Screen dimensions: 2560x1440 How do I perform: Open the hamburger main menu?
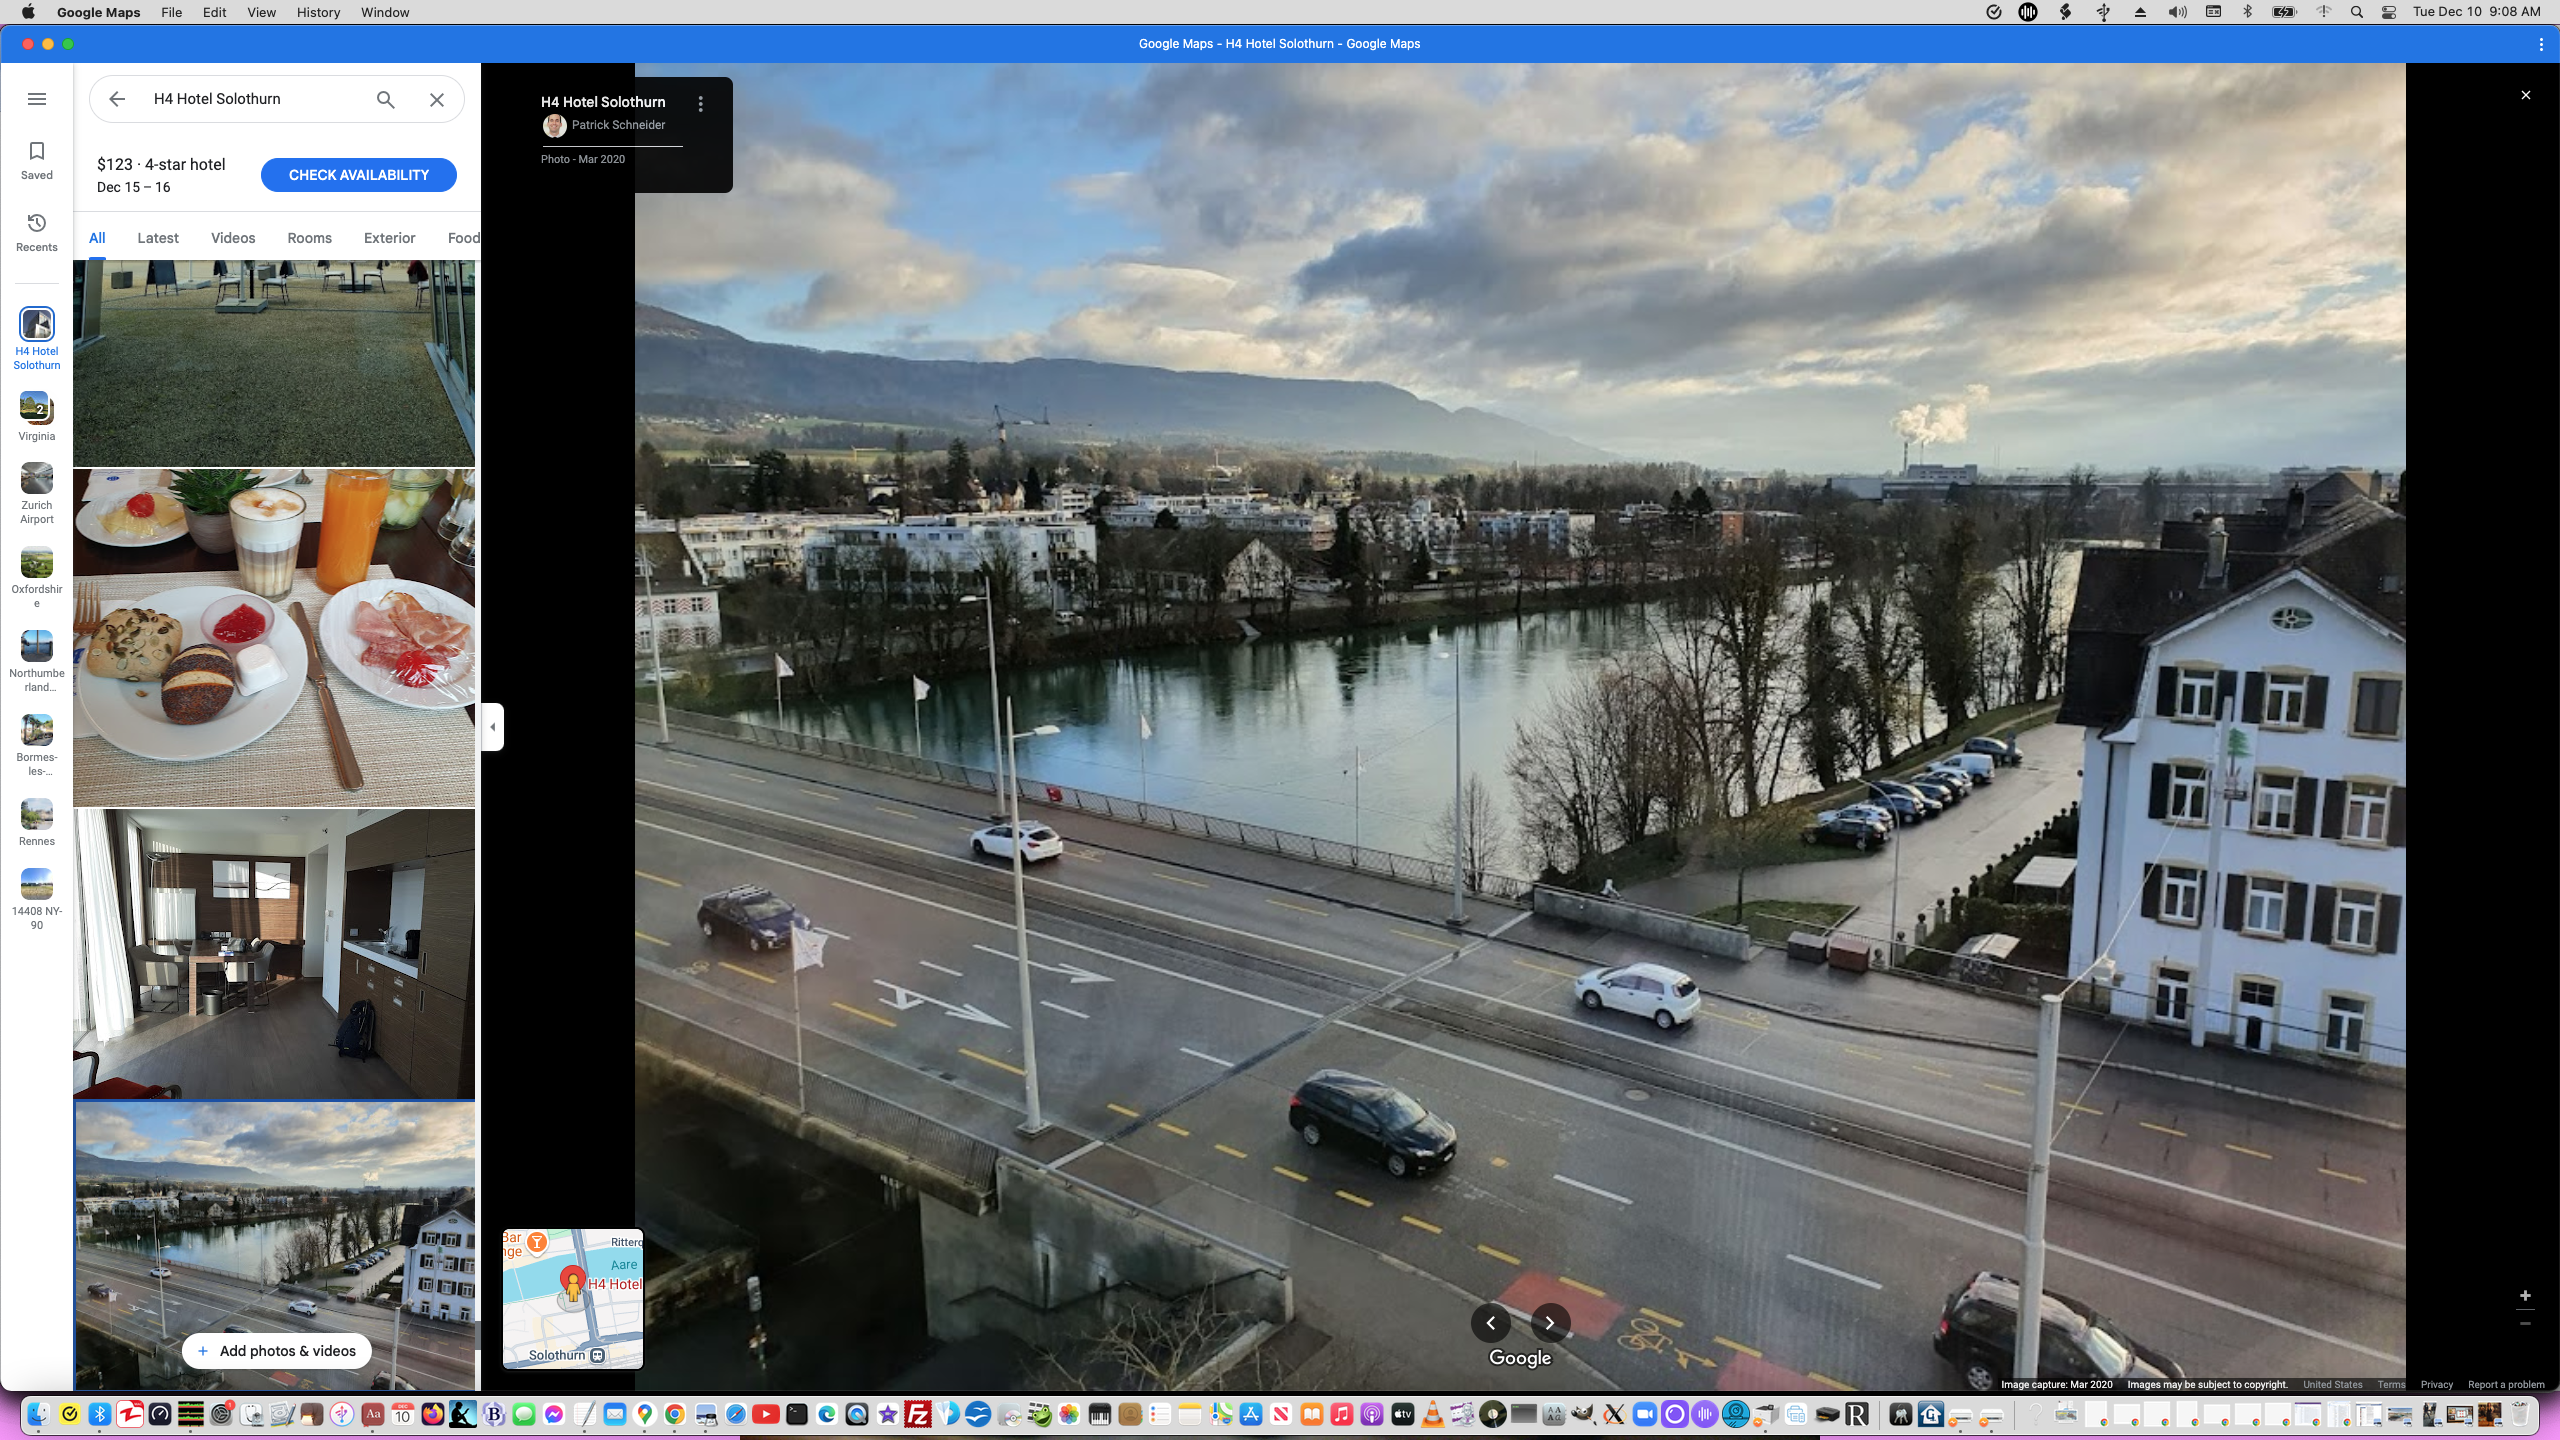coord(37,99)
